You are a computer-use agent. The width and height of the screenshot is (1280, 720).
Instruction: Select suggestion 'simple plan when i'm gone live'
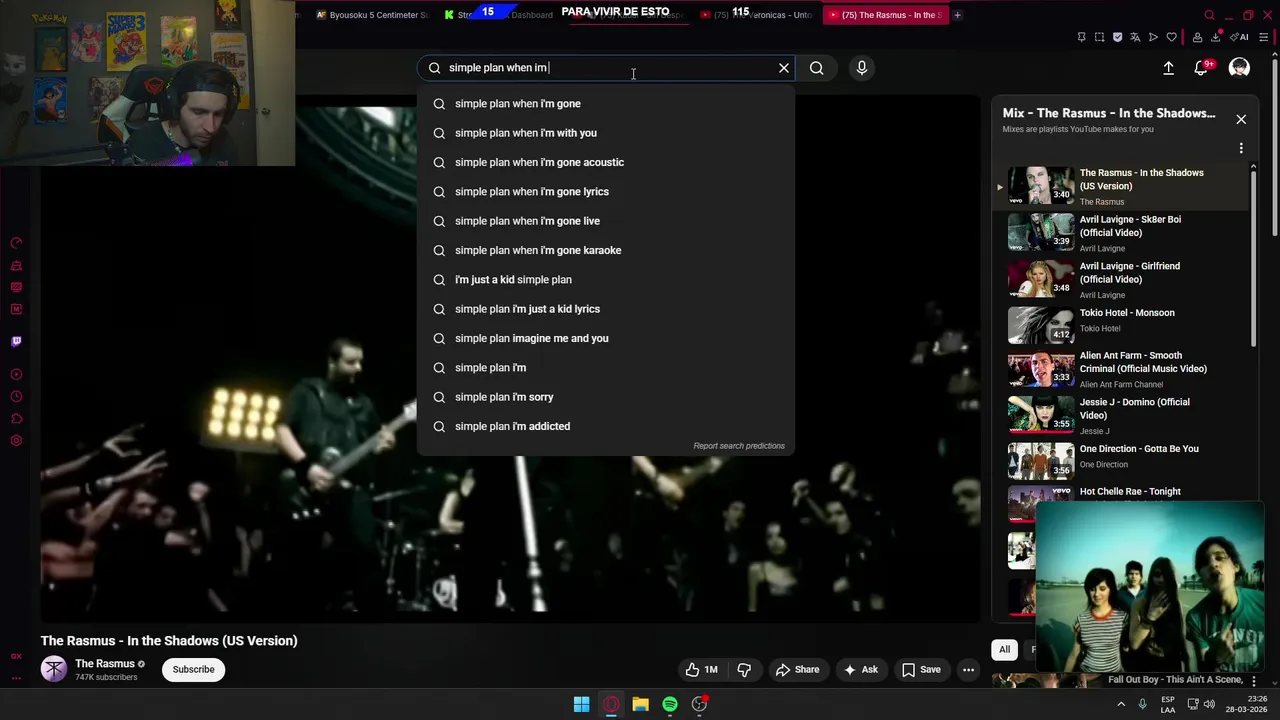coord(606,221)
